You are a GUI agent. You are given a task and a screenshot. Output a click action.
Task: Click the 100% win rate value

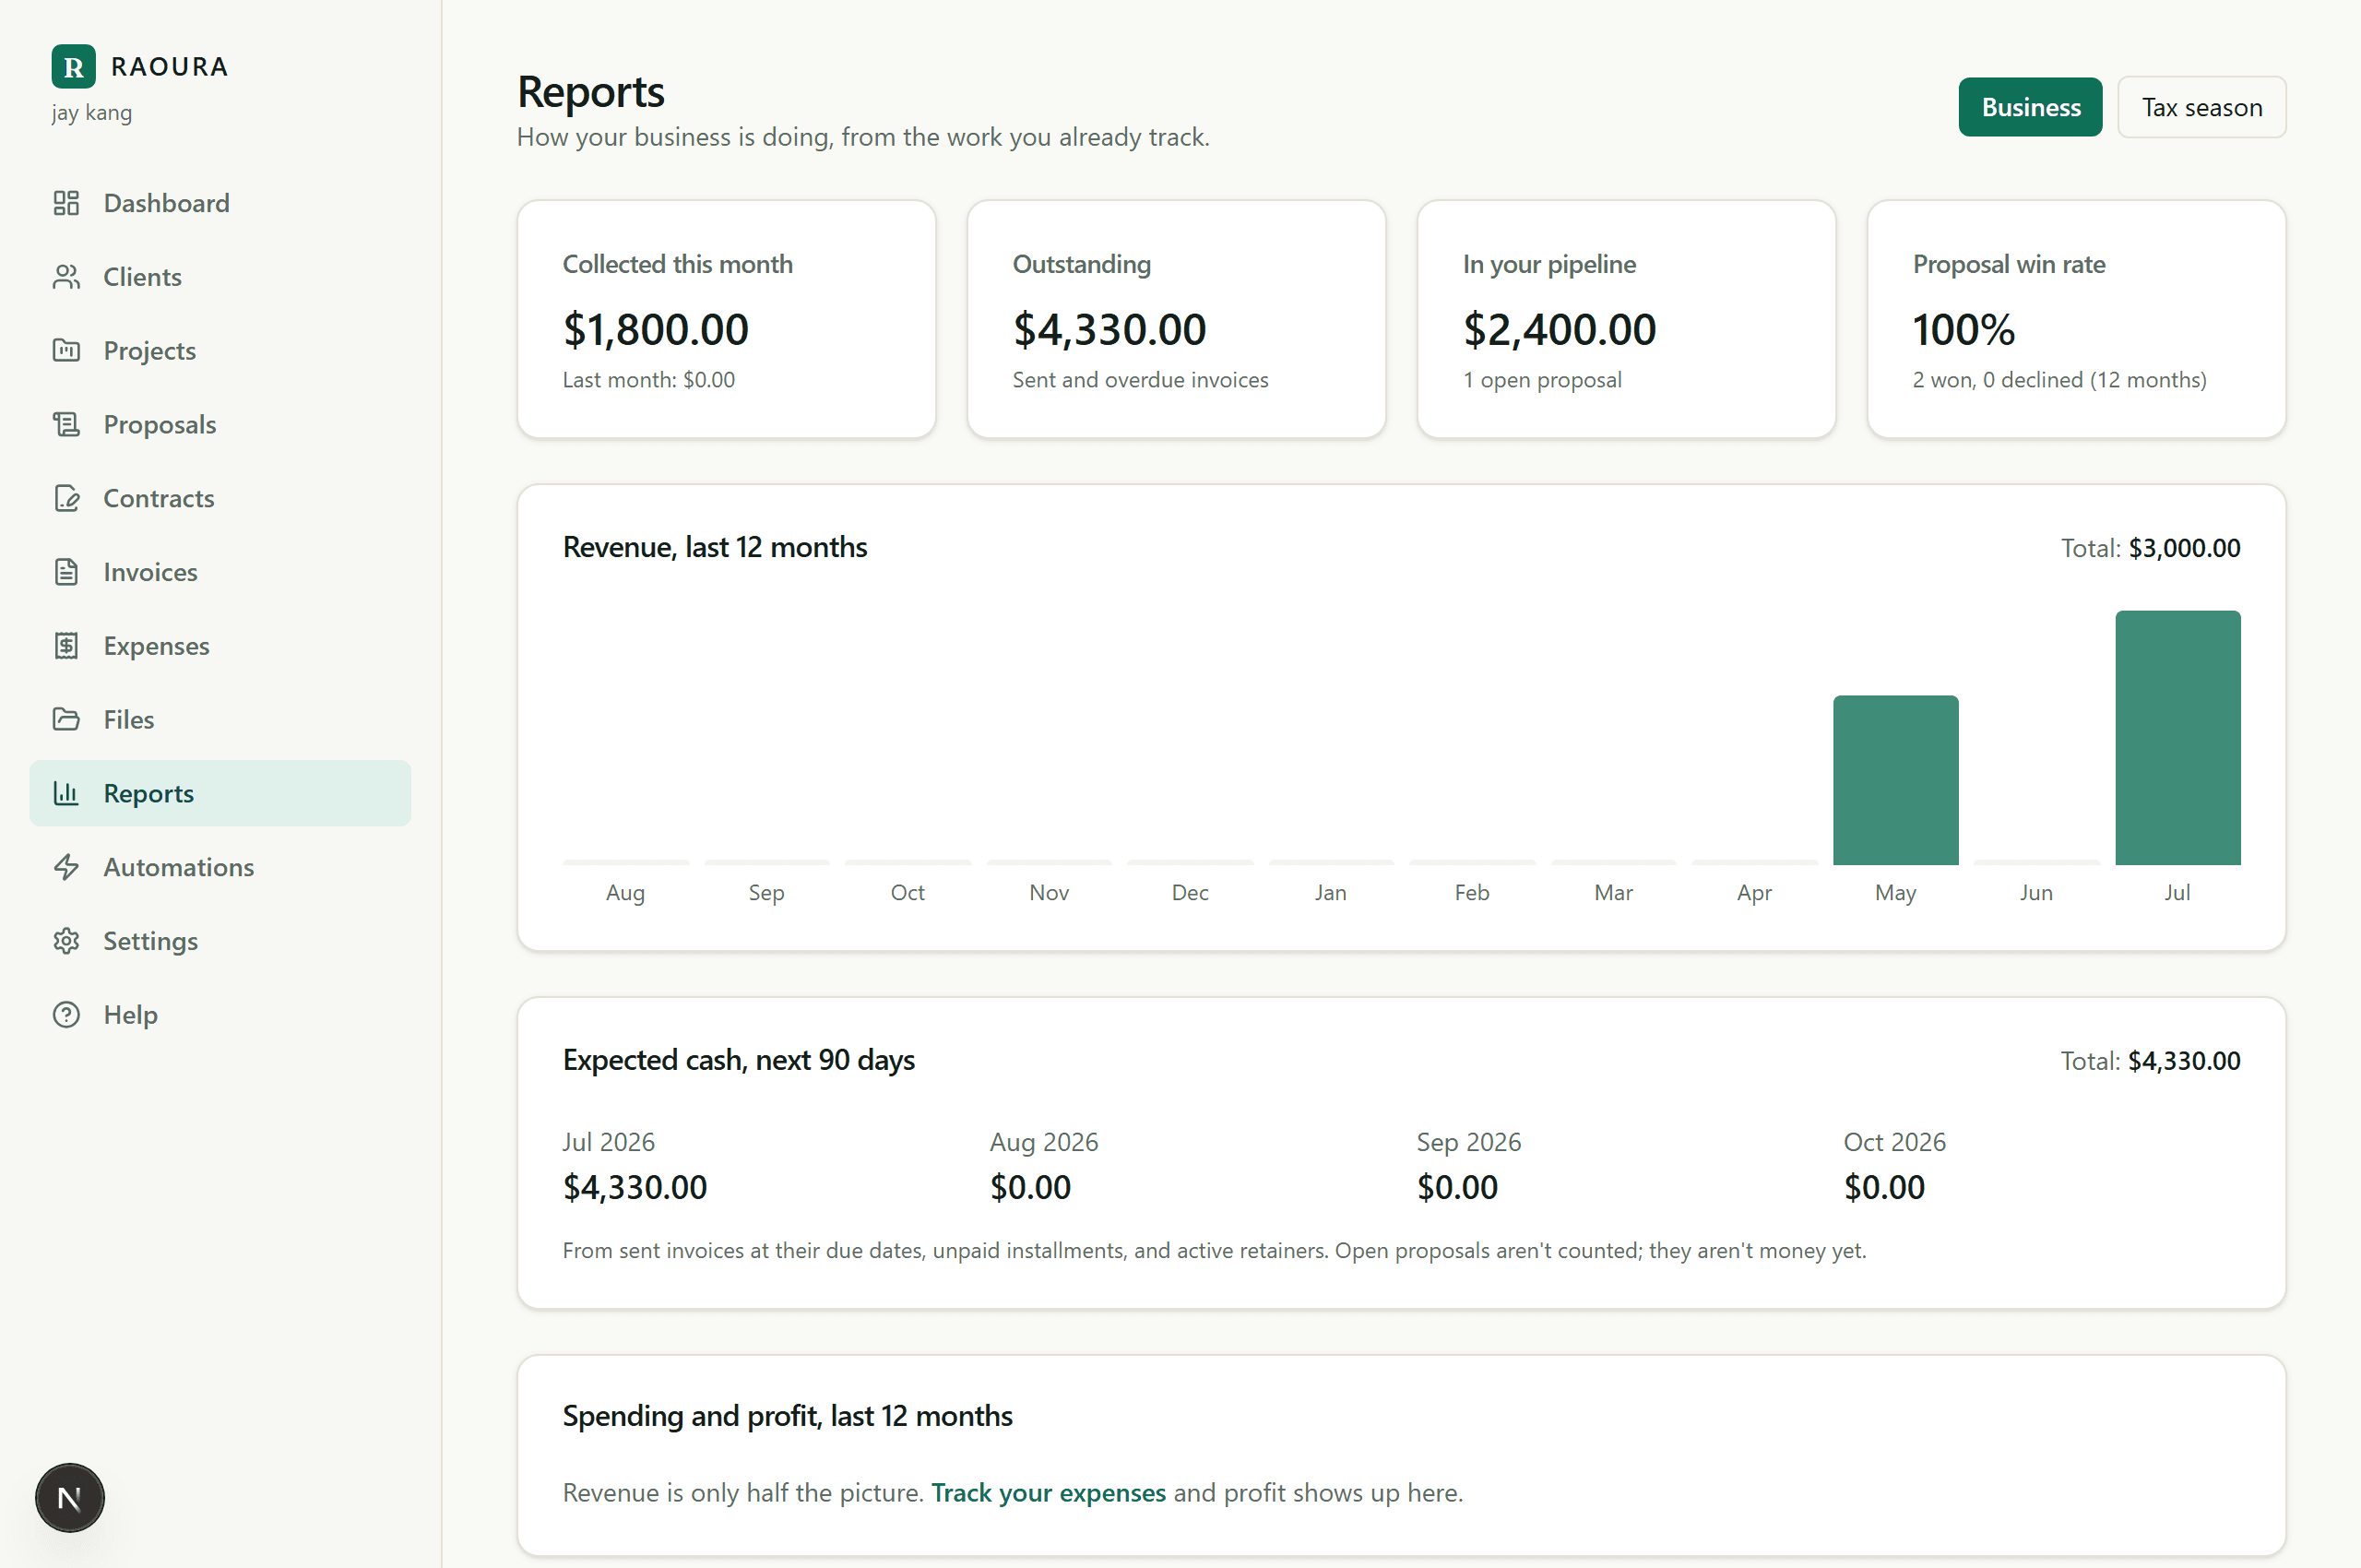[1963, 329]
